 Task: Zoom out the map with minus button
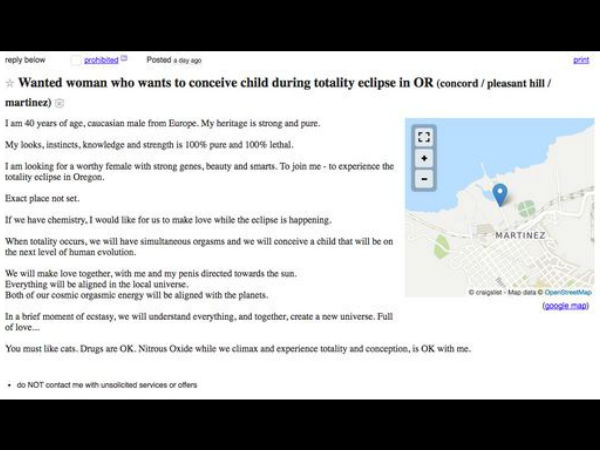click(x=424, y=179)
